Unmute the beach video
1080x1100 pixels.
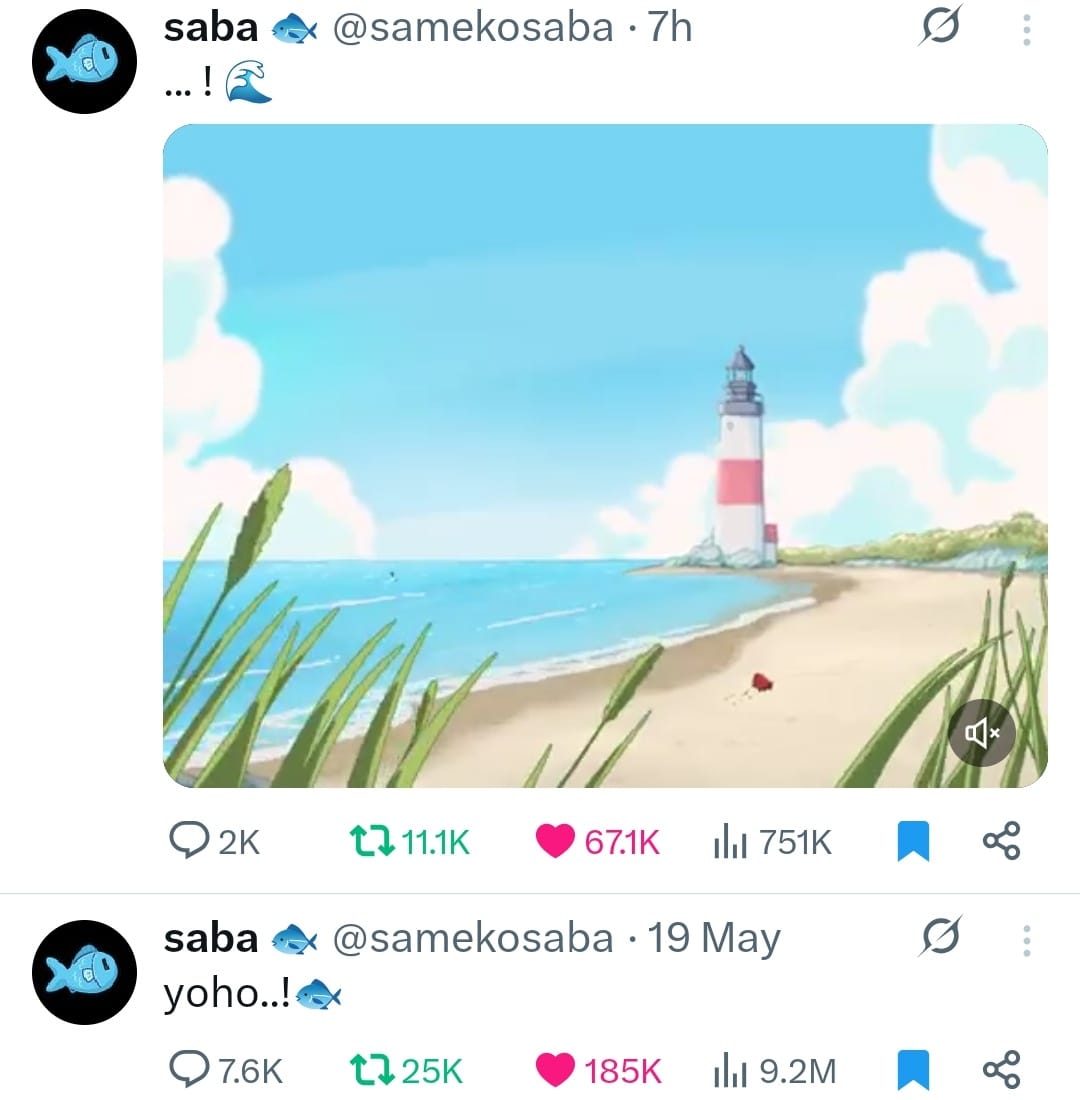[981, 733]
